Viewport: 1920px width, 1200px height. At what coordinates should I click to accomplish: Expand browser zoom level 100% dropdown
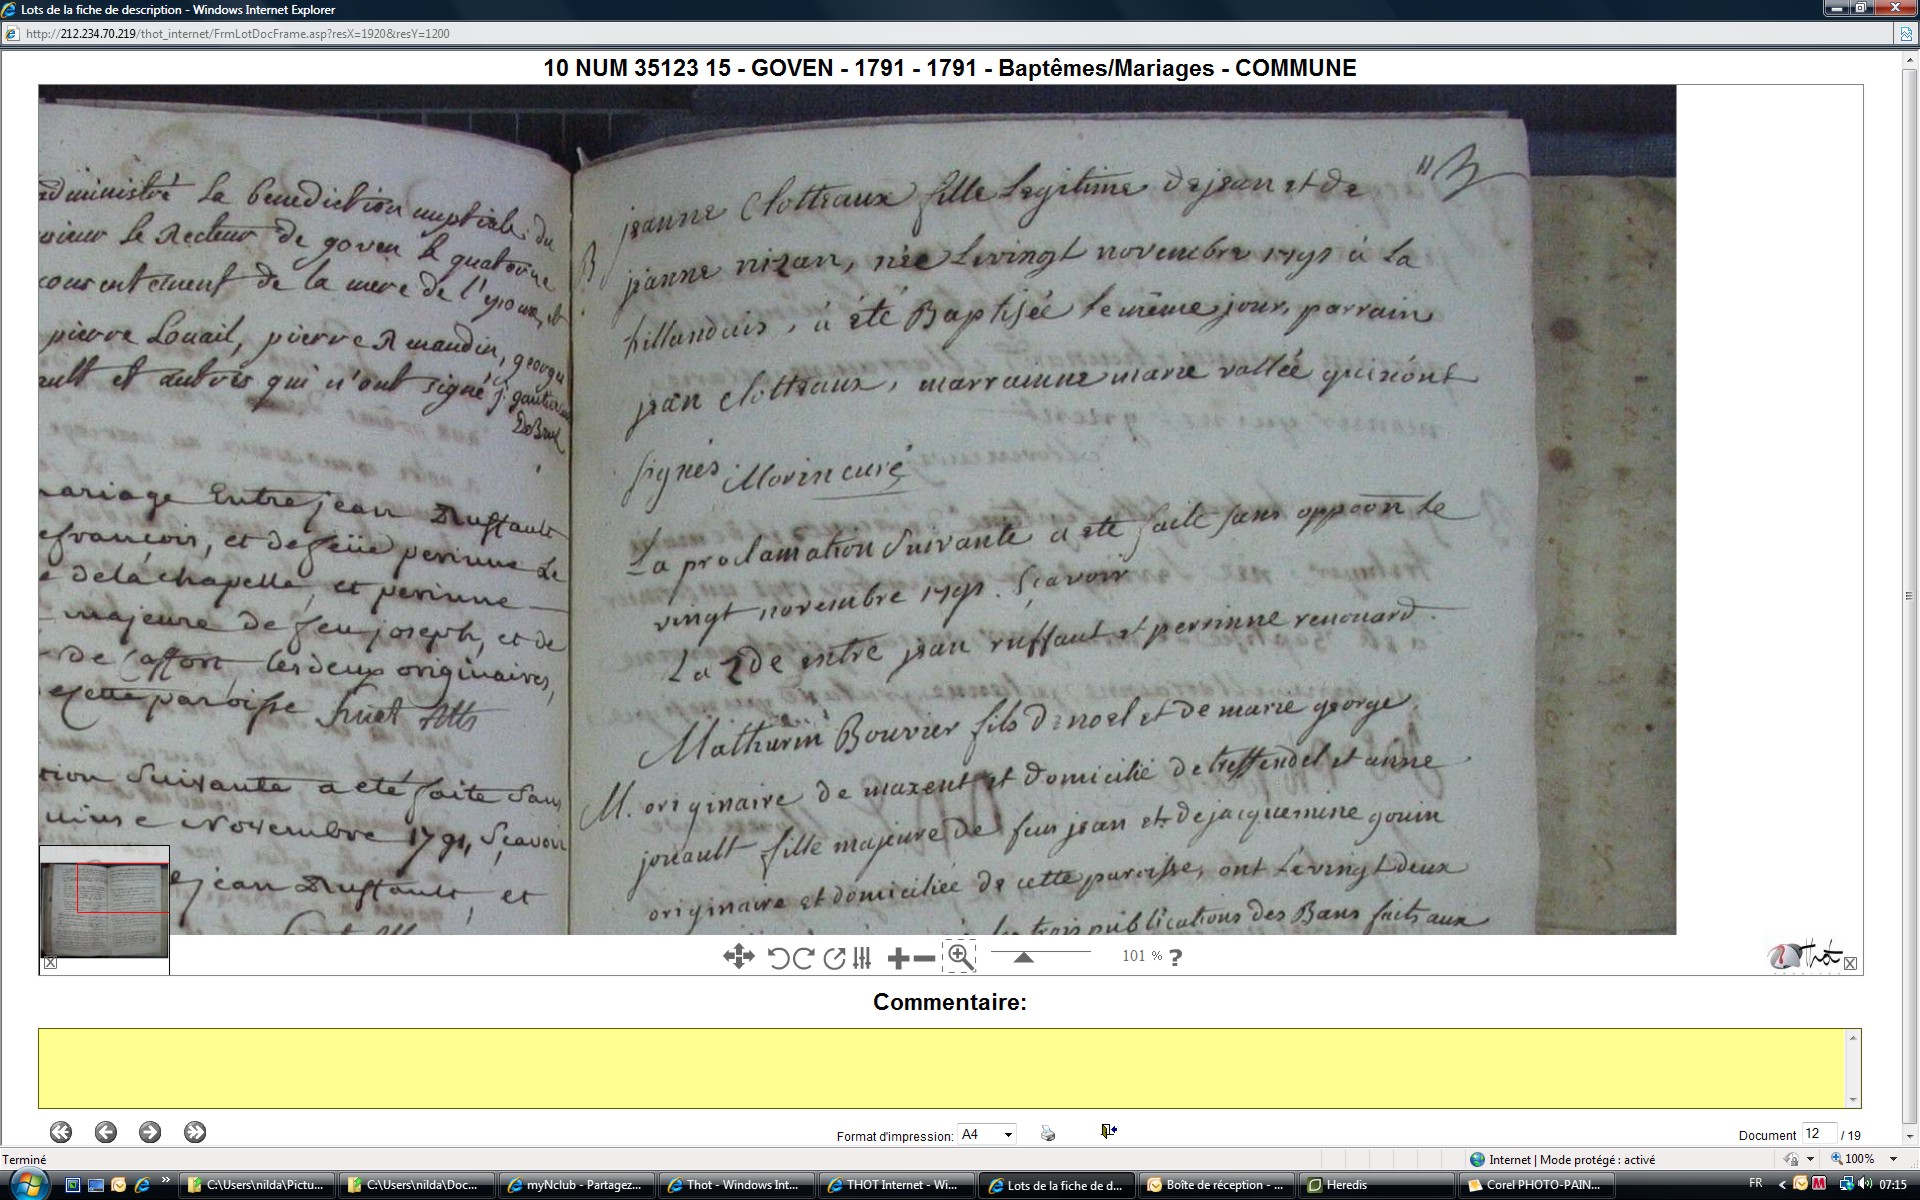[1893, 1159]
